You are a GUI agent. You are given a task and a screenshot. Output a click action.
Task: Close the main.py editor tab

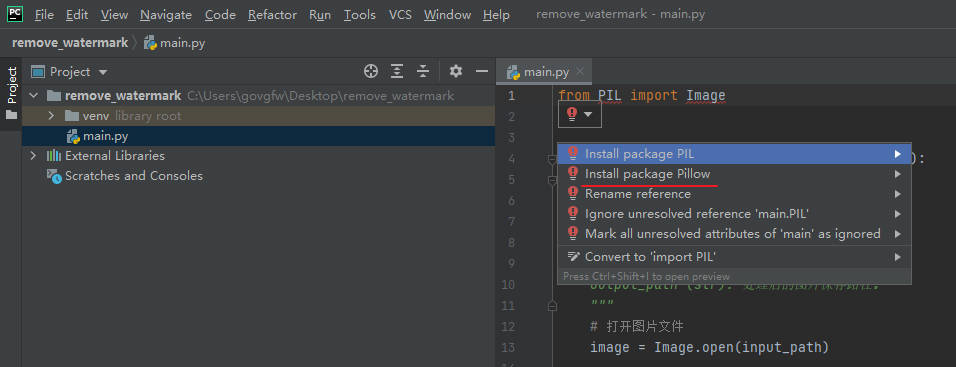pyautogui.click(x=580, y=72)
